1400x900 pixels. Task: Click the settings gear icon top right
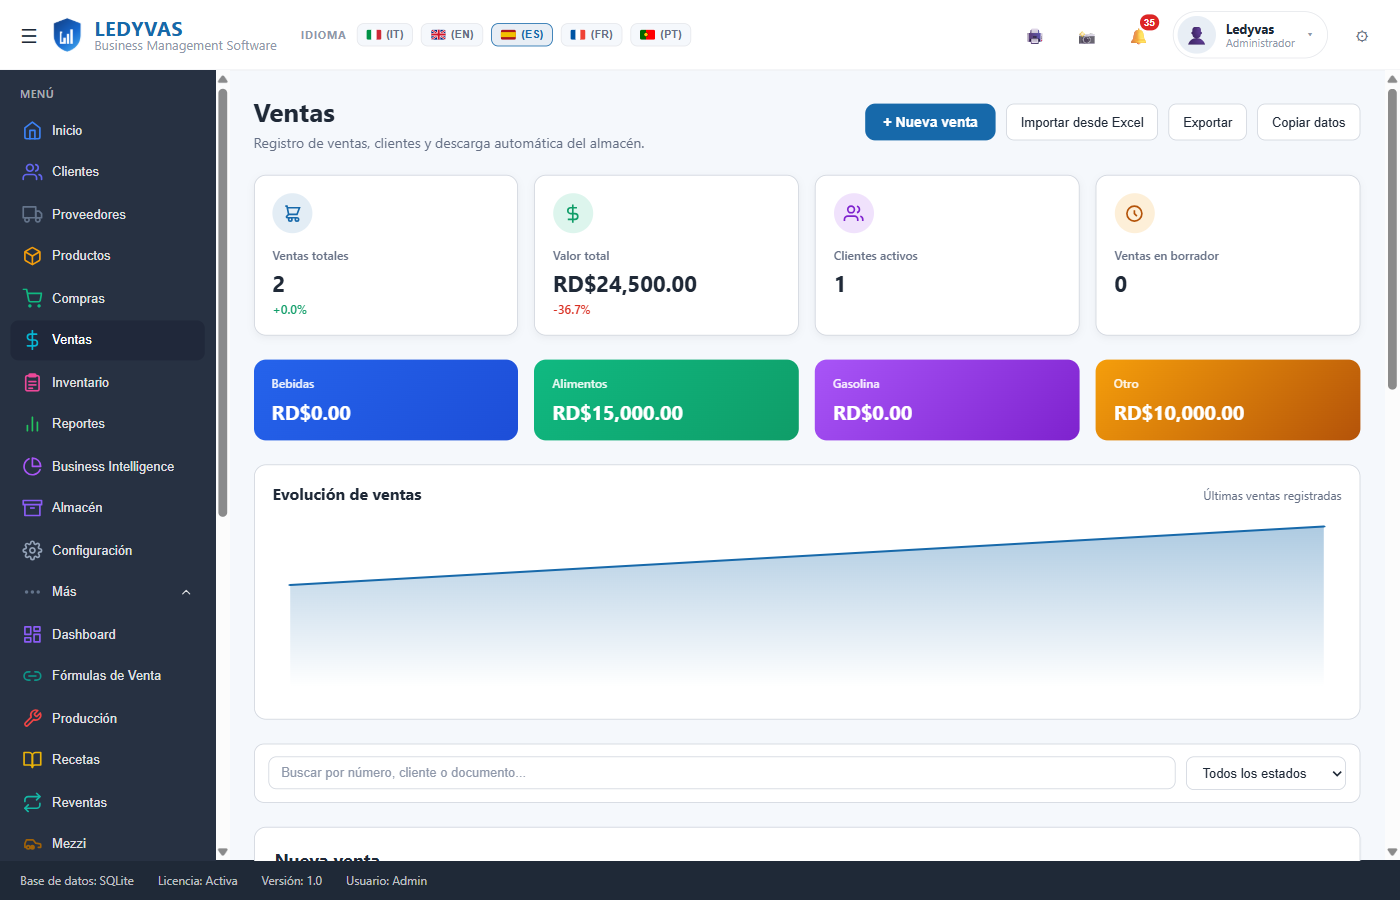[1362, 36]
